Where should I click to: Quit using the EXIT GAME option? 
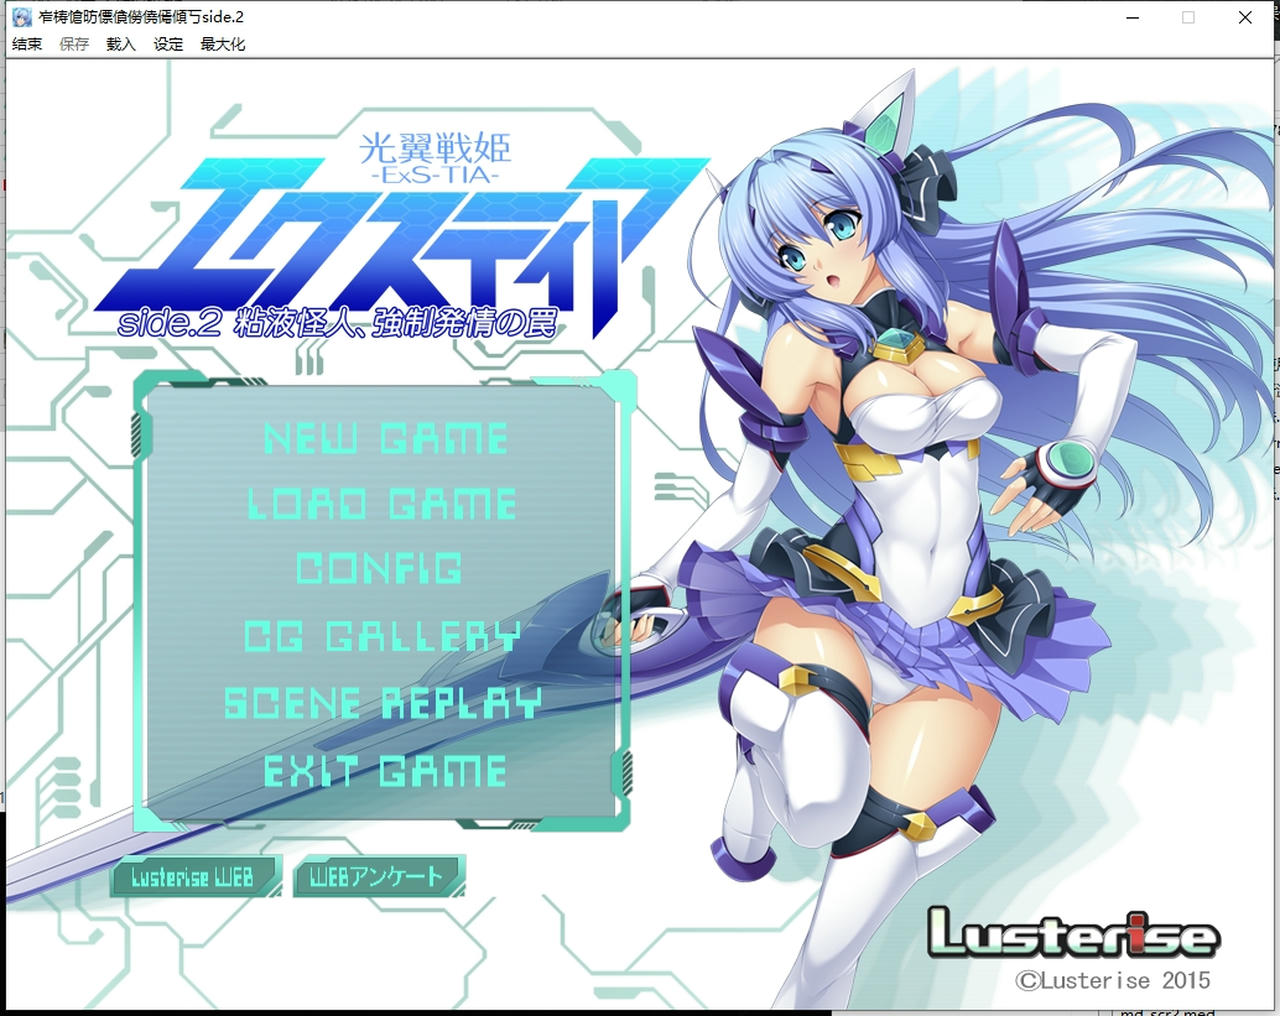(x=384, y=771)
